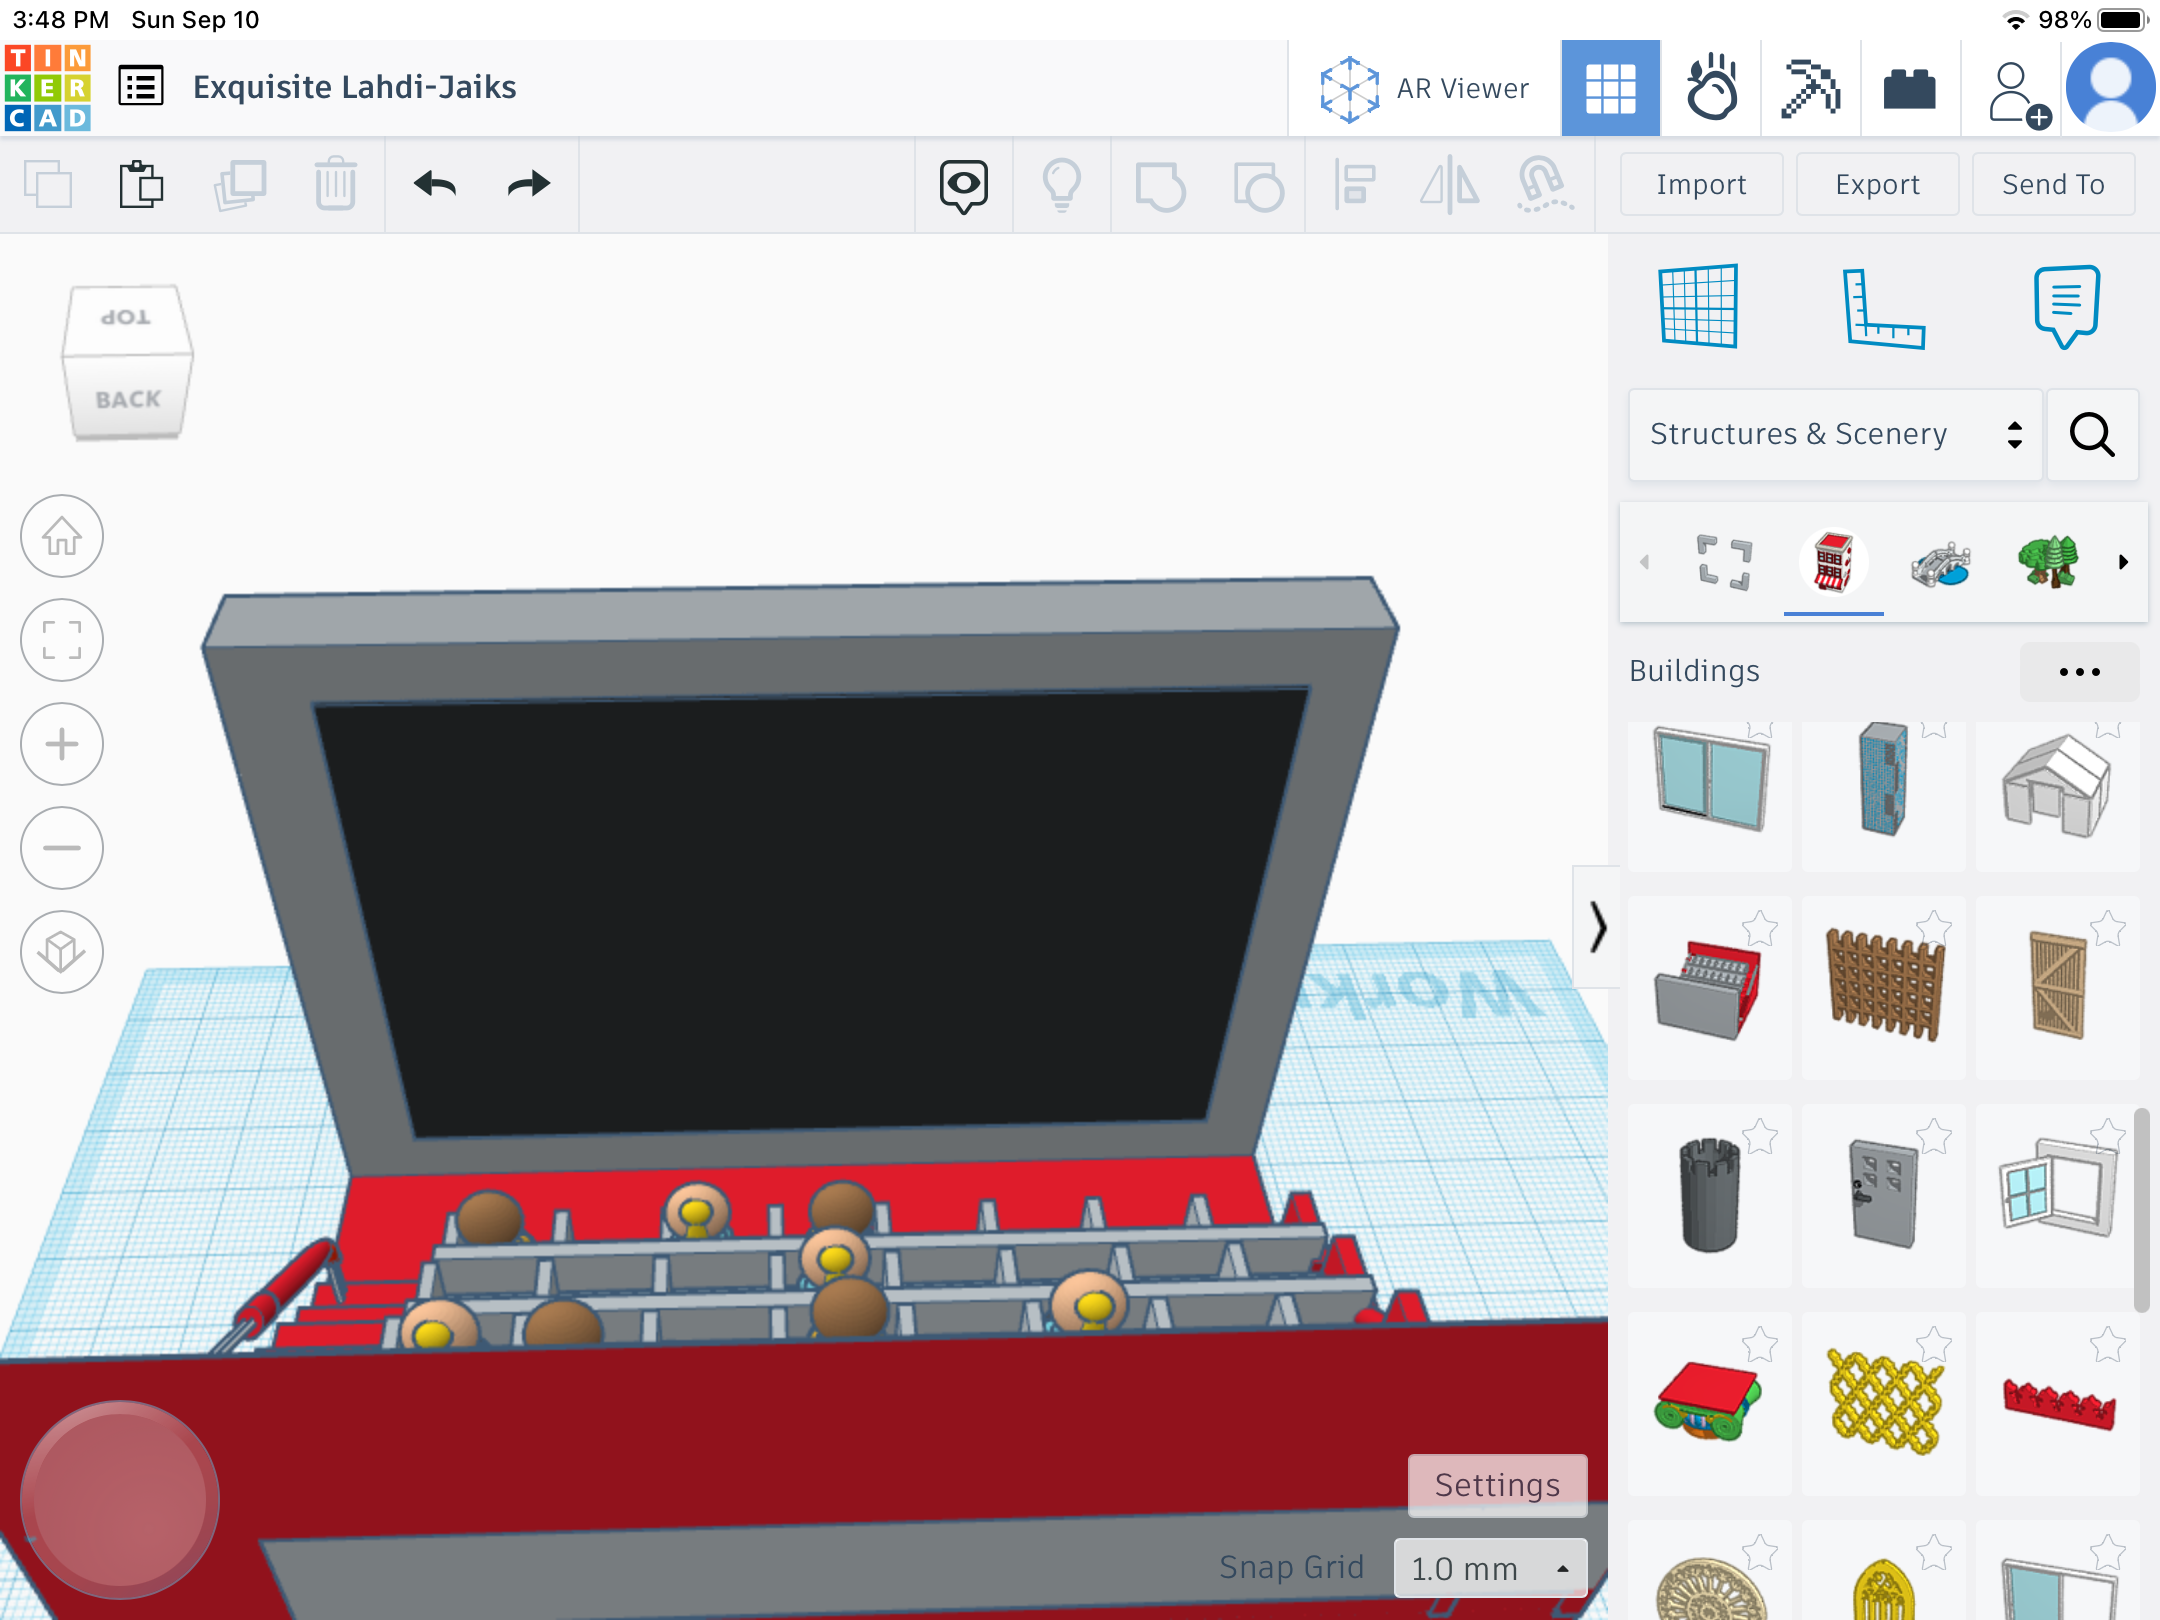Click the Paste clipboard tool

[x=141, y=185]
